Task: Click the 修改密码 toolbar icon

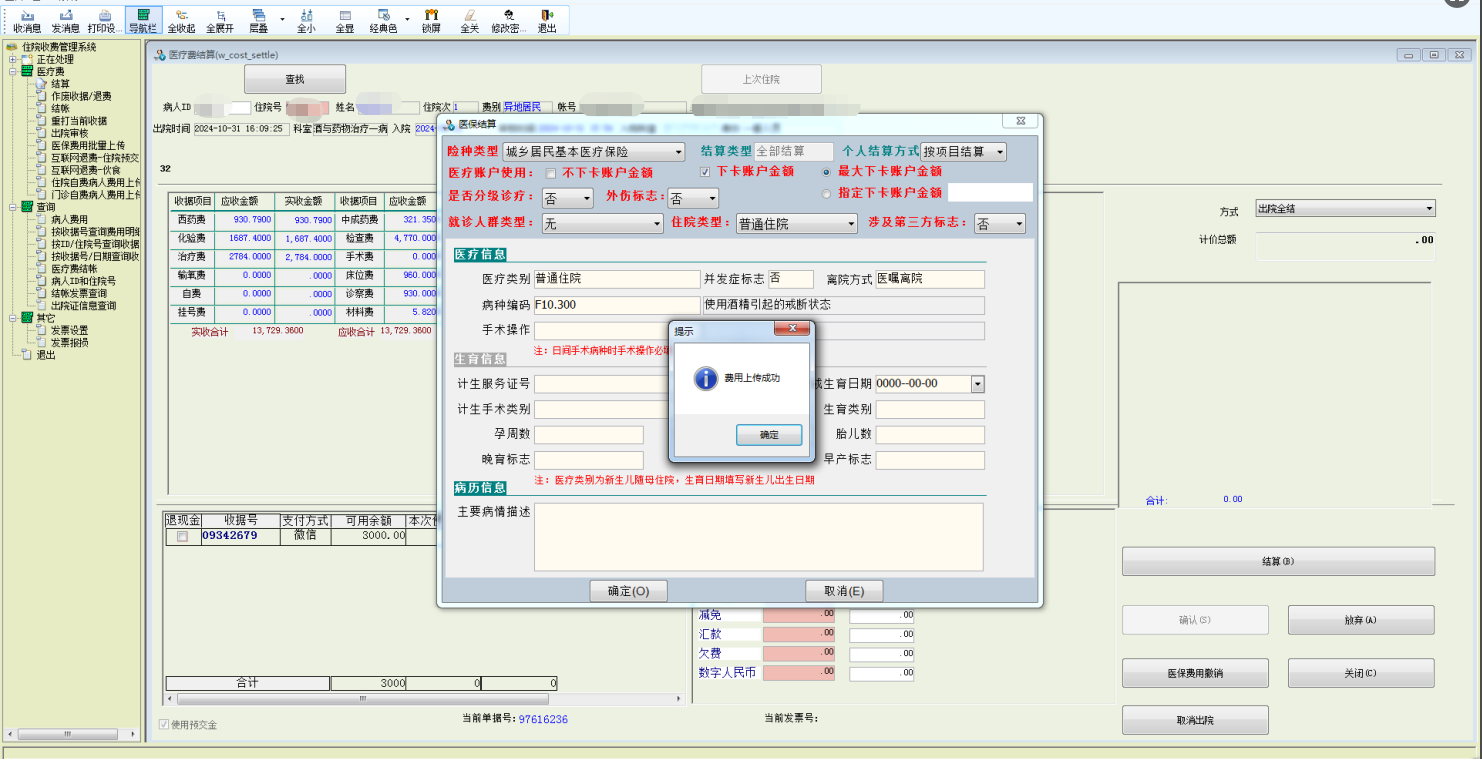Action: click(508, 21)
